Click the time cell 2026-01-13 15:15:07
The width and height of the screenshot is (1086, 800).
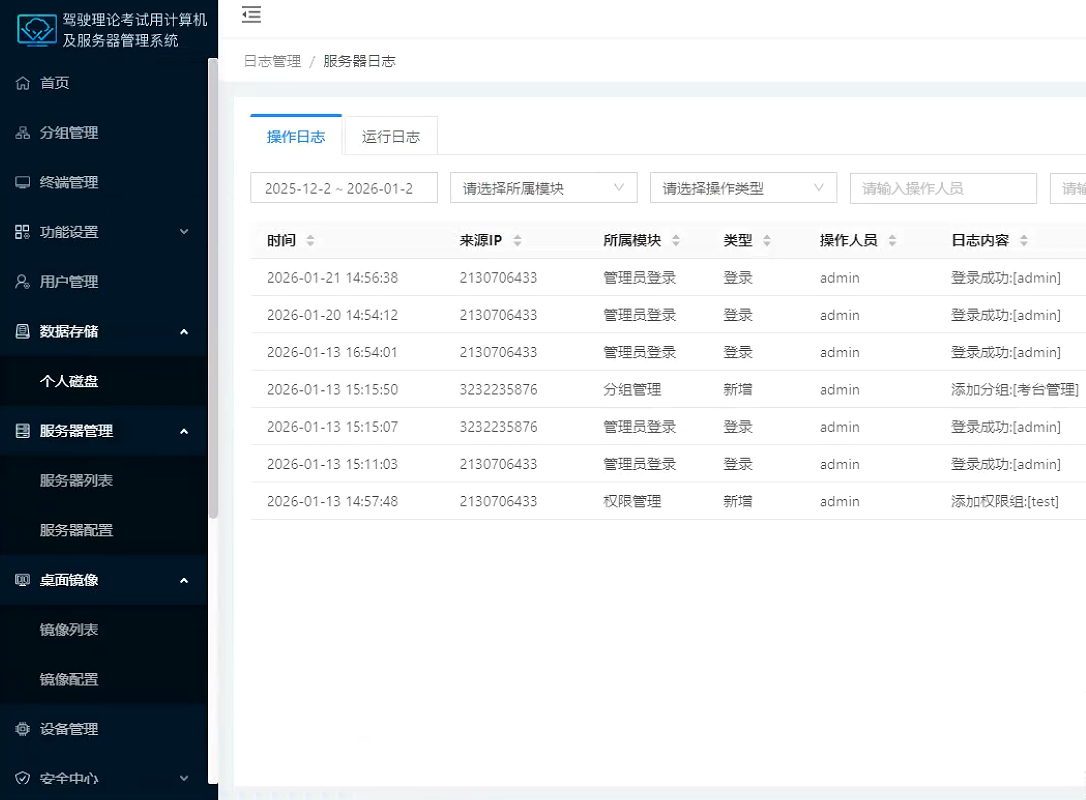pyautogui.click(x=332, y=427)
